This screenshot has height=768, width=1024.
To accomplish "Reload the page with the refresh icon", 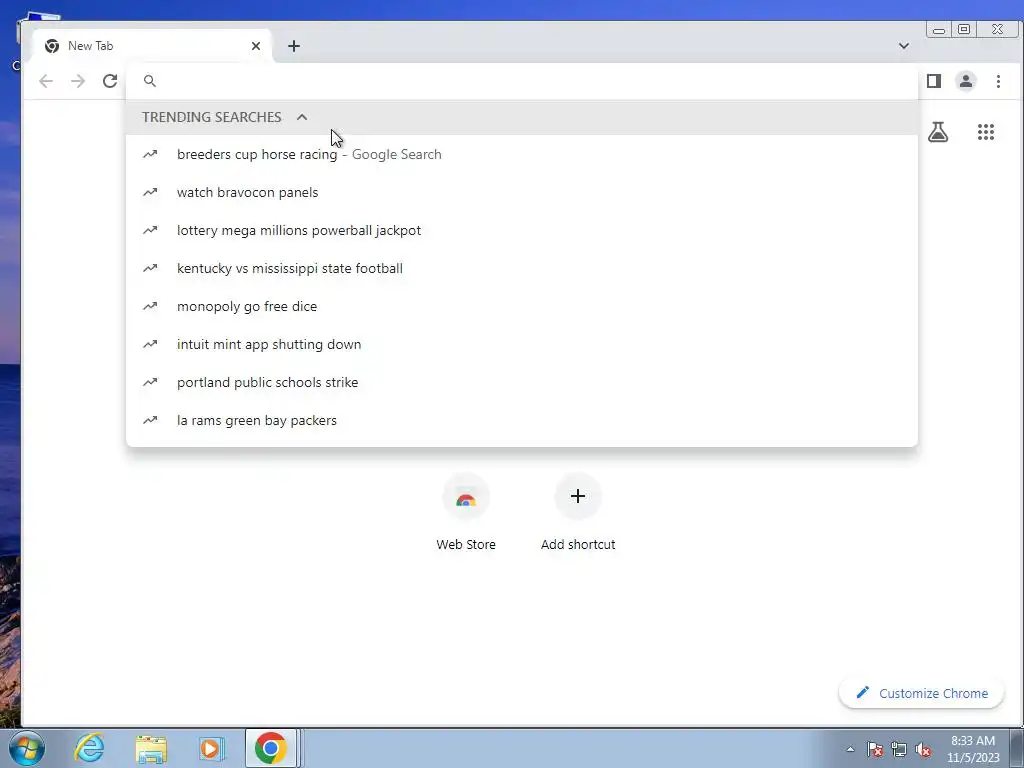I will pyautogui.click(x=110, y=81).
